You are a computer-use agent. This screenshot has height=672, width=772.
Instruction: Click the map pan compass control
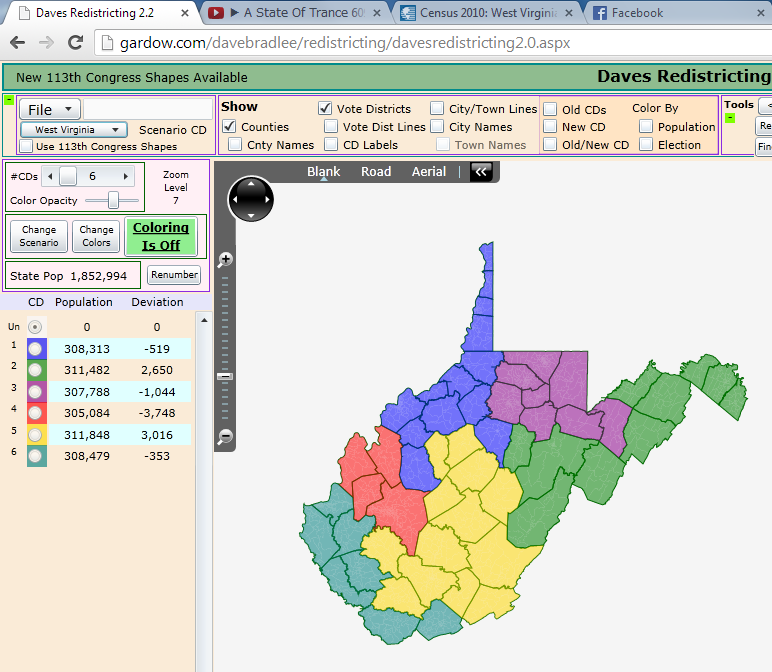(x=250, y=199)
